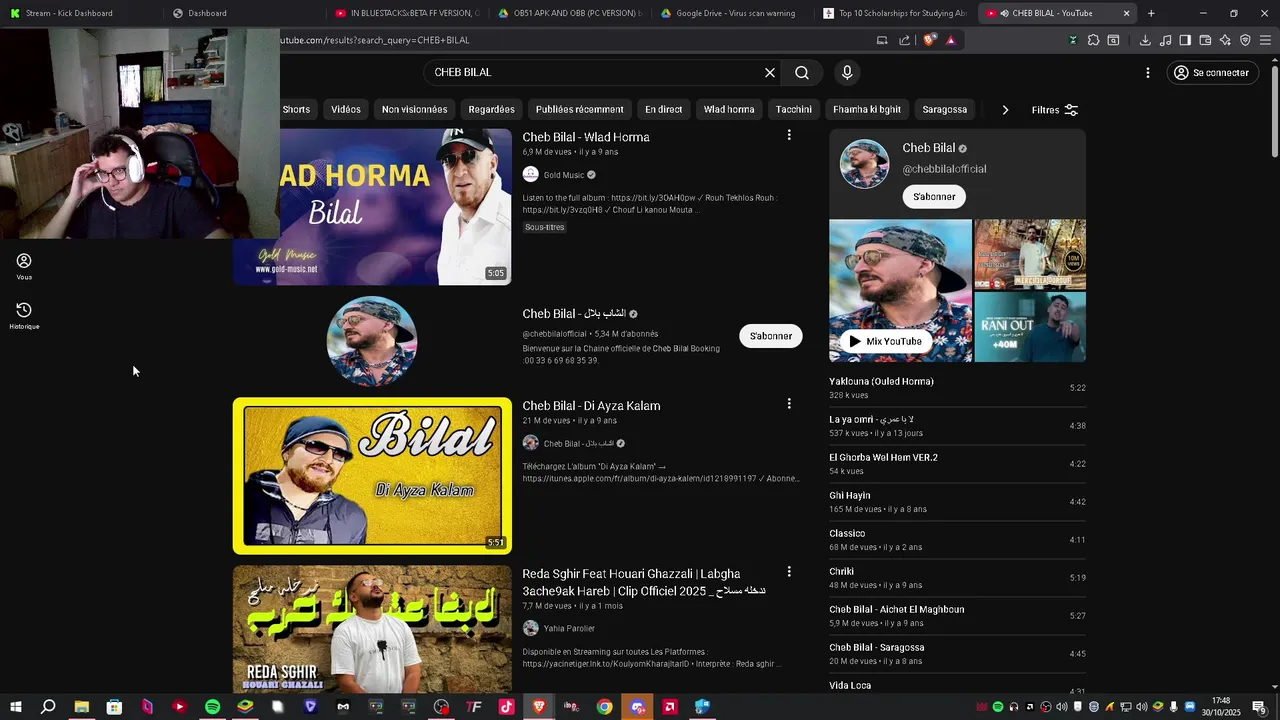
Task: Open the browser downloads icon
Action: pyautogui.click(x=1145, y=40)
